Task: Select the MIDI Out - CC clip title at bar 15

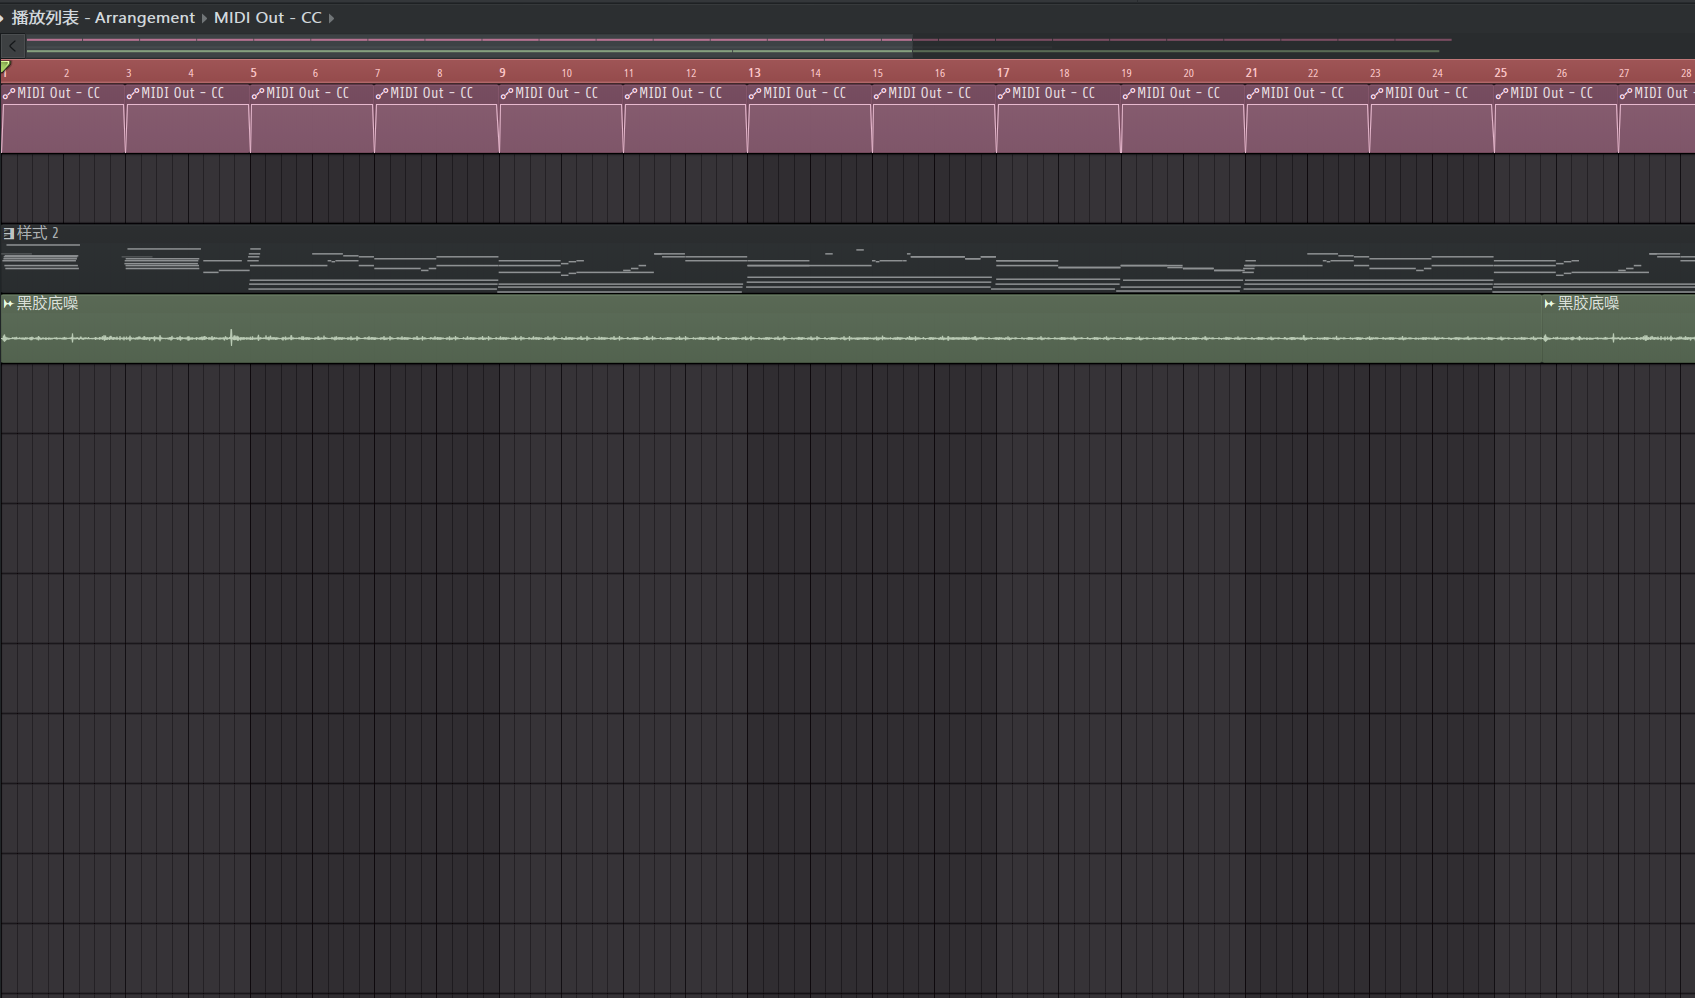Action: tap(930, 93)
